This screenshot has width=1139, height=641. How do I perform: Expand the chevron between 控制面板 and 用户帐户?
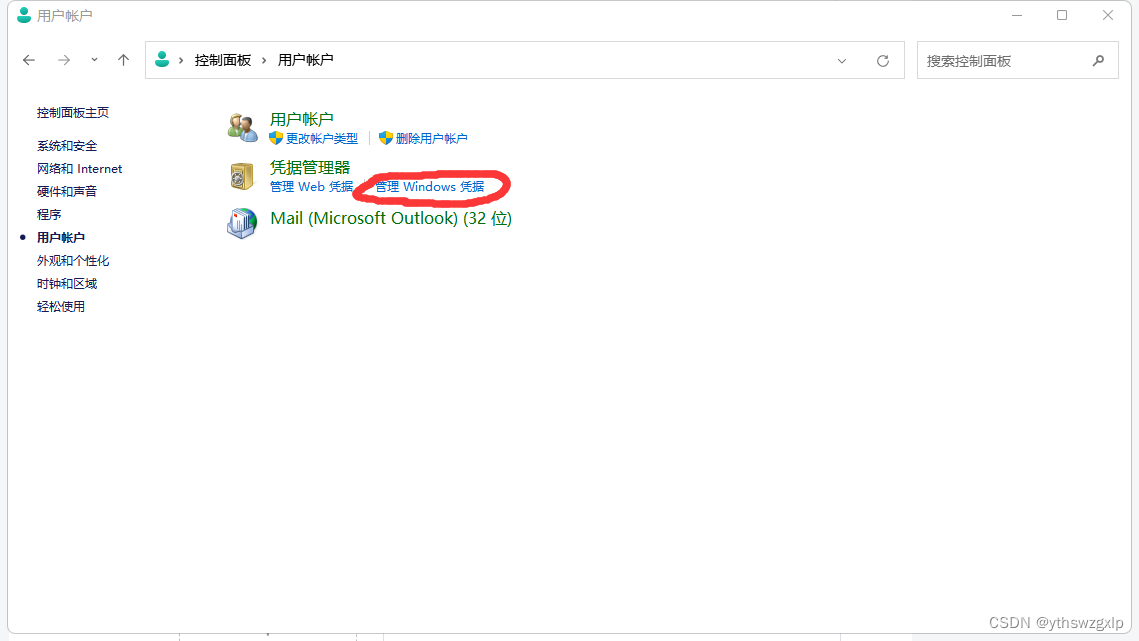264,60
